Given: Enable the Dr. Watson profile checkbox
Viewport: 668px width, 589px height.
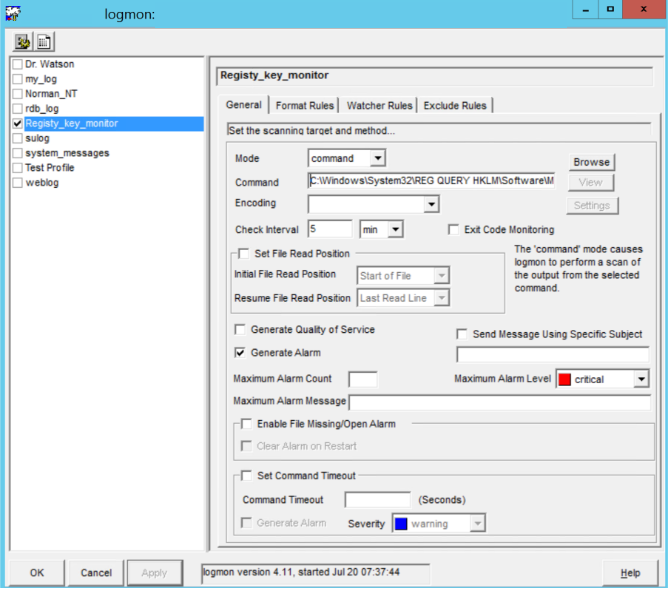Looking at the screenshot, I should [x=17, y=64].
